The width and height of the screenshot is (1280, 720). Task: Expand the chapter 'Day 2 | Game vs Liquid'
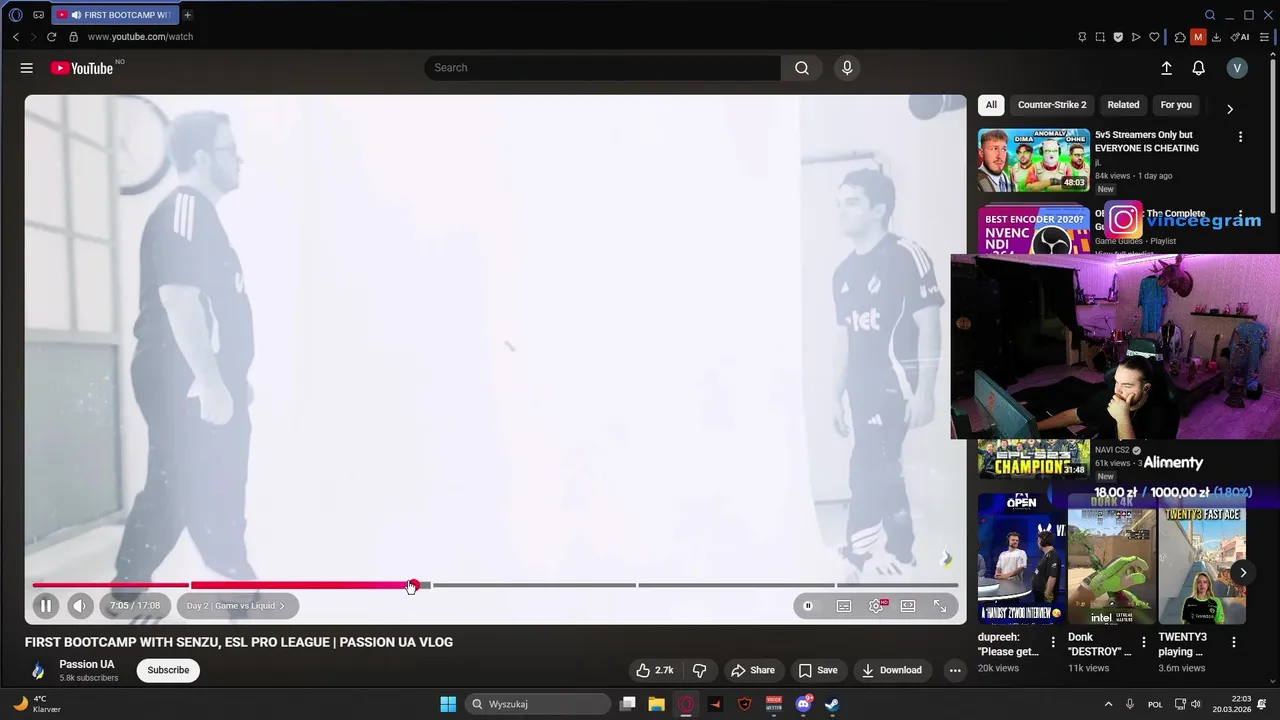click(236, 606)
